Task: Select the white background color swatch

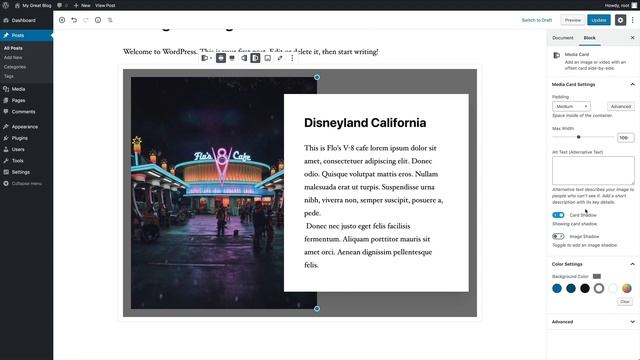Action: [x=613, y=289]
